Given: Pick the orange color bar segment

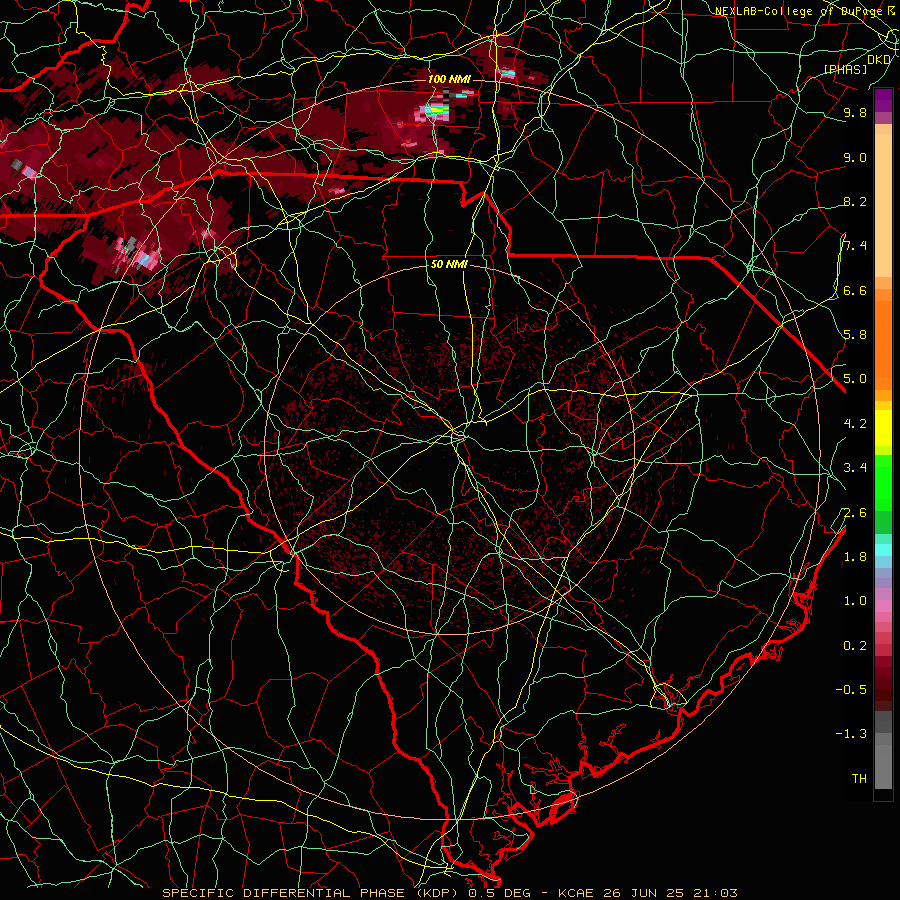Looking at the screenshot, I should (x=883, y=344).
